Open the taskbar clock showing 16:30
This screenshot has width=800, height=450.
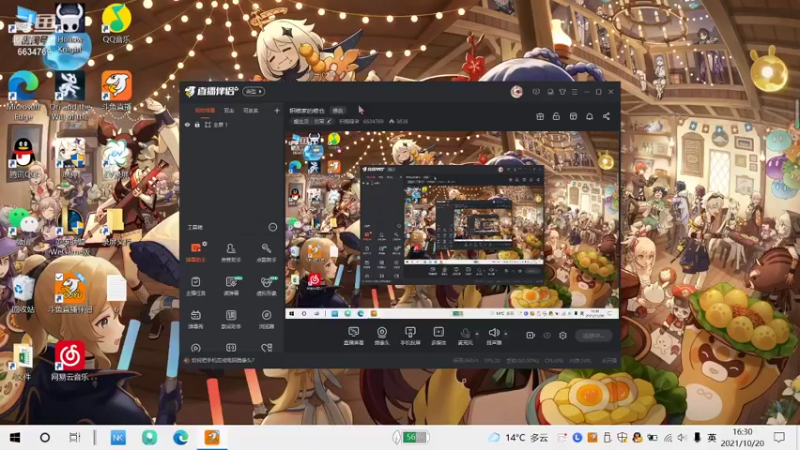pyautogui.click(x=742, y=437)
